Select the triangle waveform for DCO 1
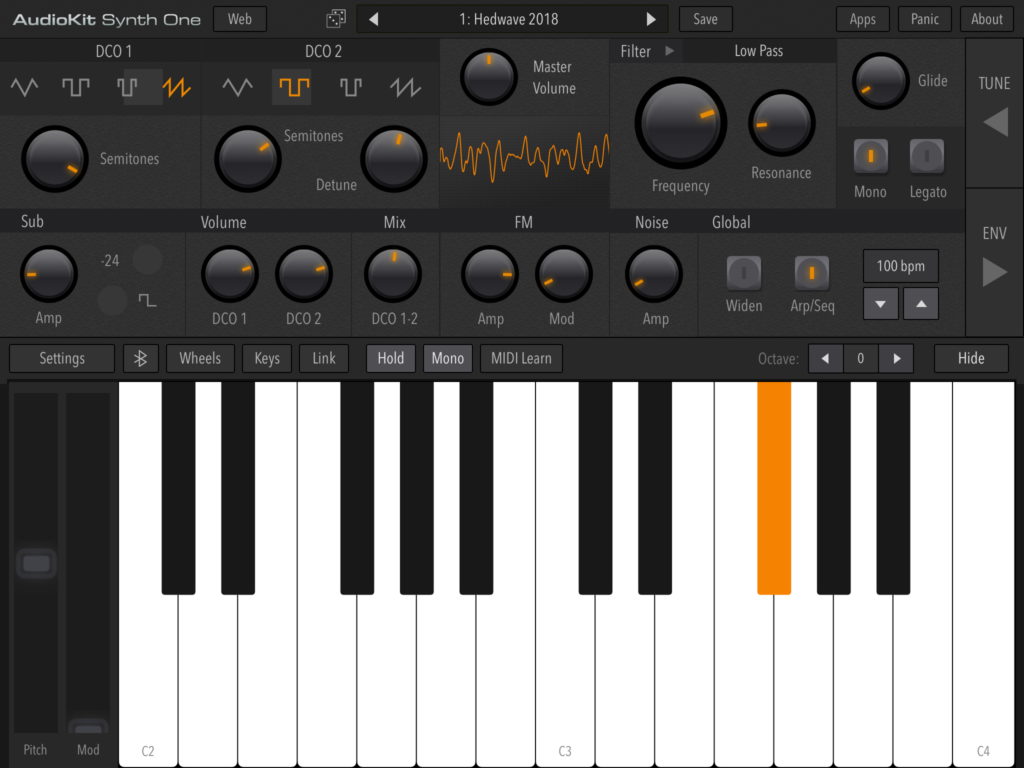 click(25, 87)
